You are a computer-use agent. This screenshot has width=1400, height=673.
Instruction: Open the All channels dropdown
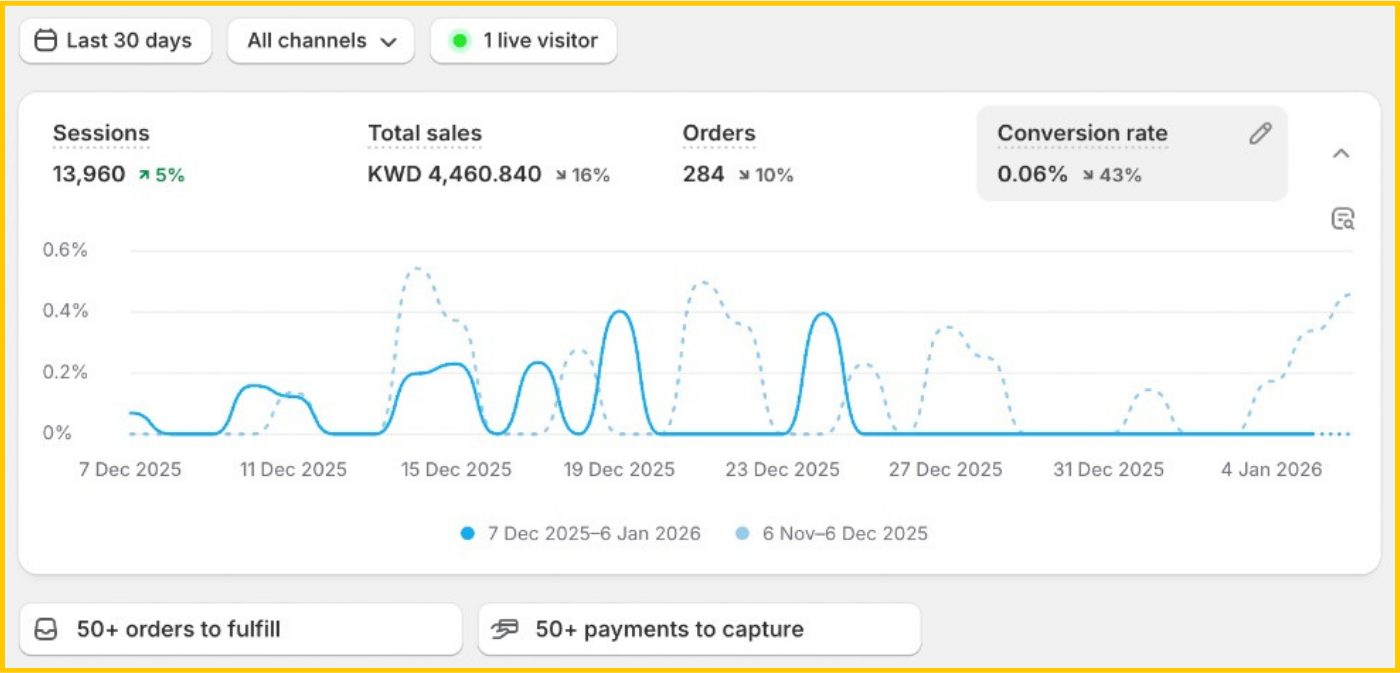[x=321, y=41]
